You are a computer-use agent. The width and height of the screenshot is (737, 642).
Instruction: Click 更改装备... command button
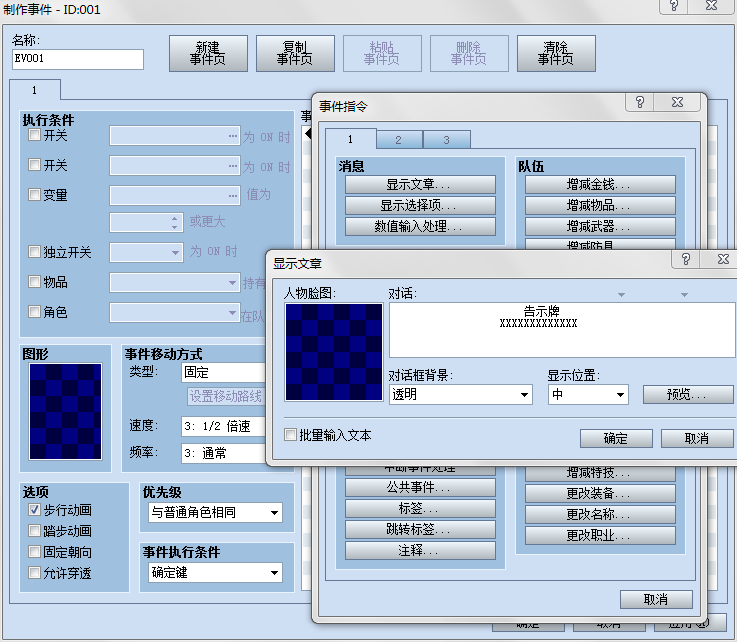pos(600,493)
